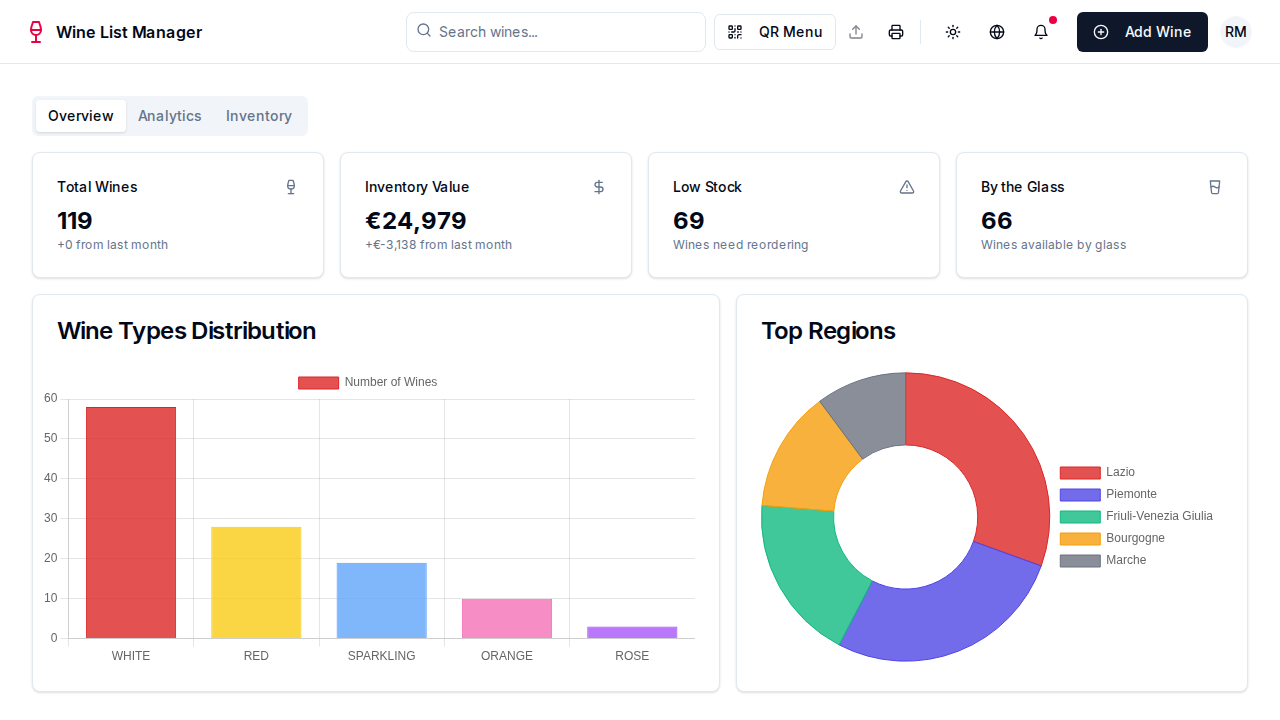Viewport: 1280px width, 720px height.
Task: Toggle the Number of Wines legend swatch
Action: click(x=318, y=383)
